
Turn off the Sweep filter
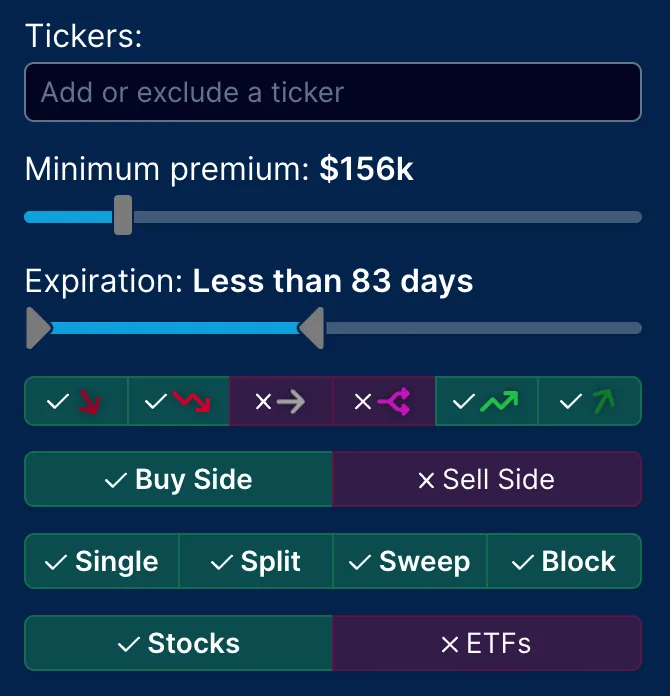pos(410,561)
